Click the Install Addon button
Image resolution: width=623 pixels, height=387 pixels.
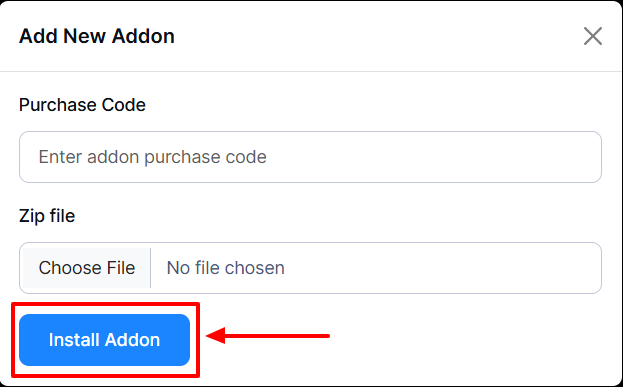coord(104,340)
